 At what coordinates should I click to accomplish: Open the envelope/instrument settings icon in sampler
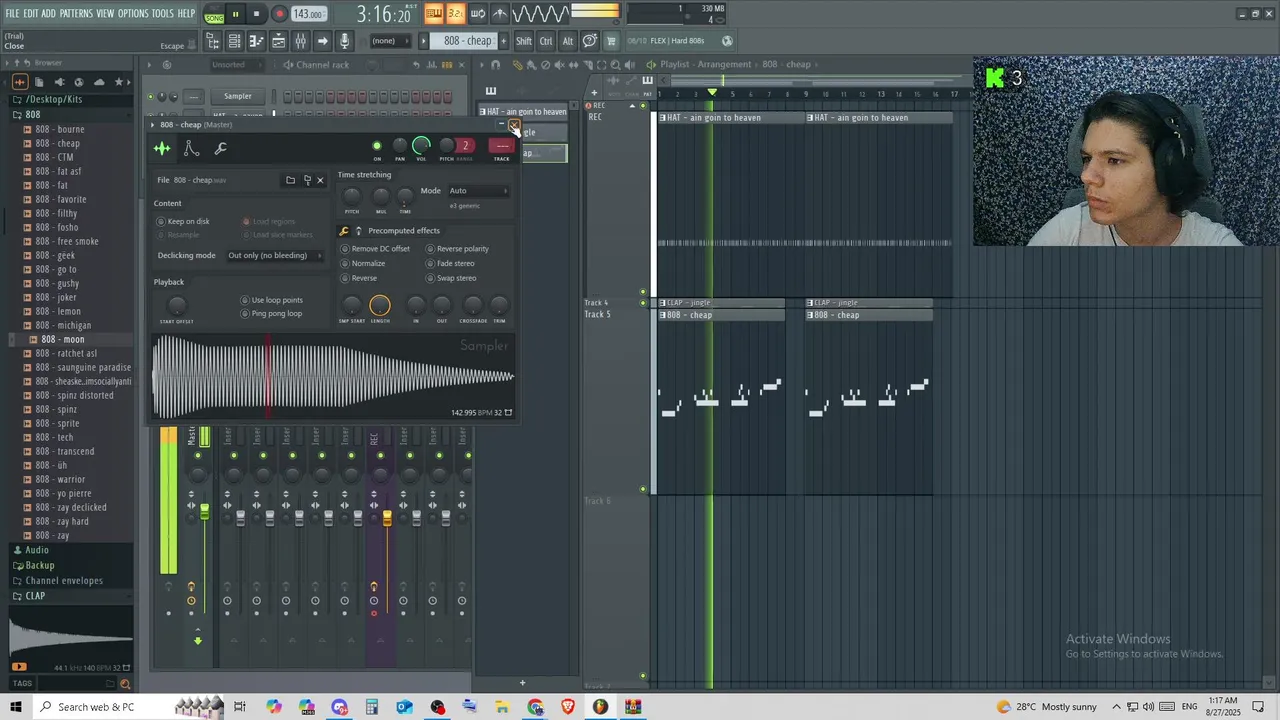point(191,149)
